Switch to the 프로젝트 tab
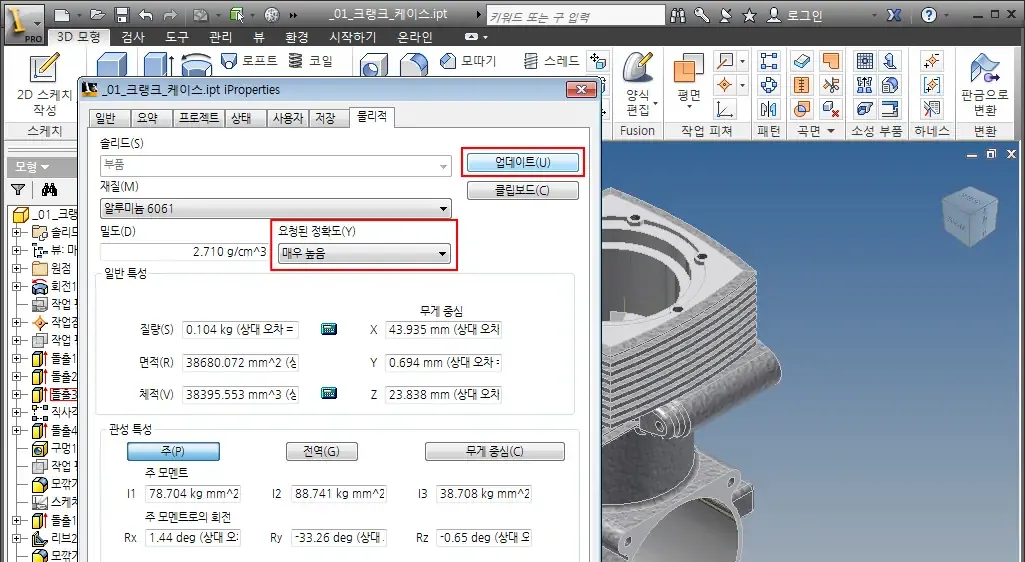 tap(199, 118)
